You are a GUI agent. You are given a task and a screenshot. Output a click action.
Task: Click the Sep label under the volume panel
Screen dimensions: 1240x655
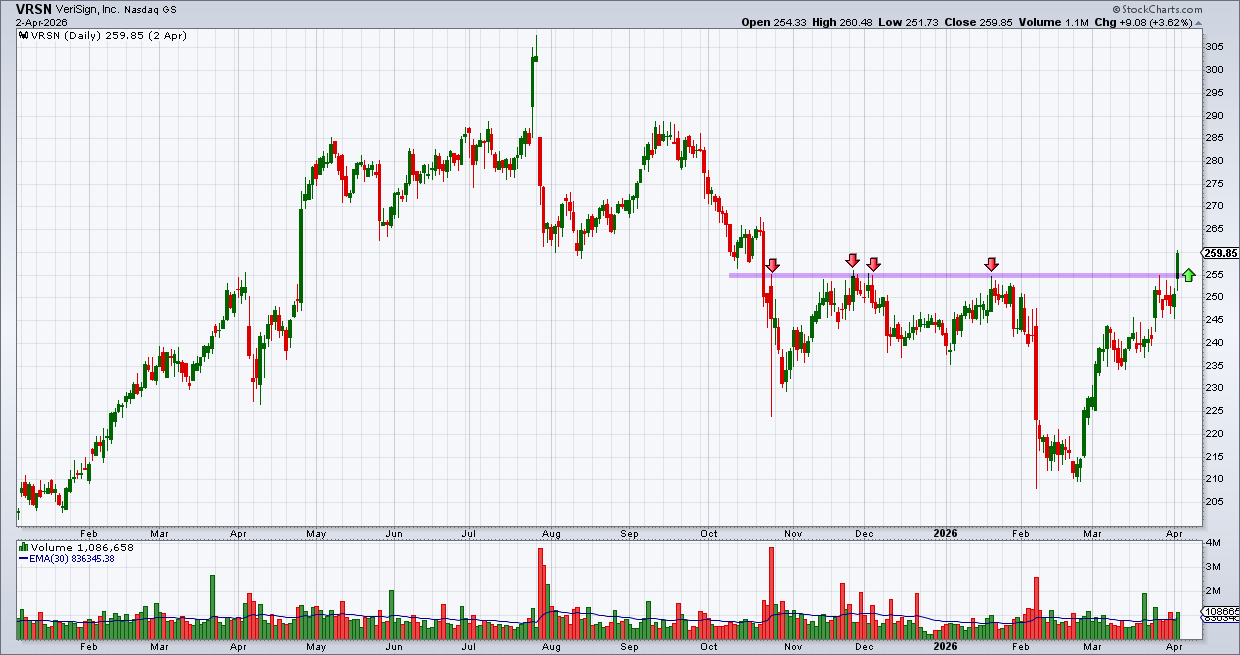coord(629,648)
